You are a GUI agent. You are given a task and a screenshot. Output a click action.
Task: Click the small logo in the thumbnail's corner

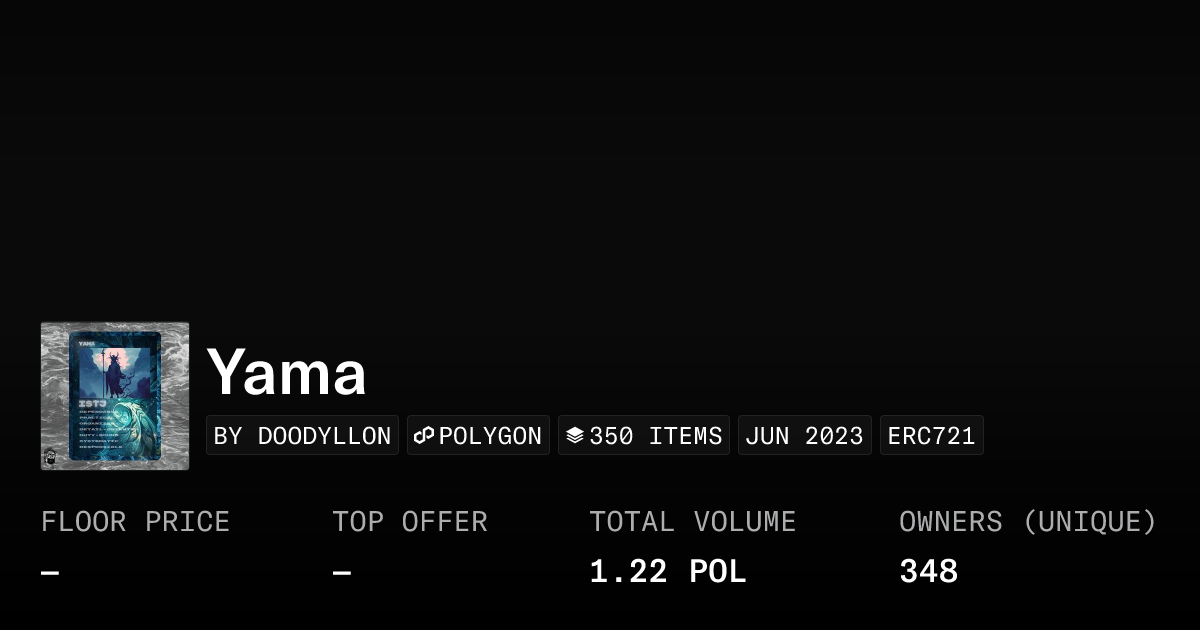coord(51,457)
